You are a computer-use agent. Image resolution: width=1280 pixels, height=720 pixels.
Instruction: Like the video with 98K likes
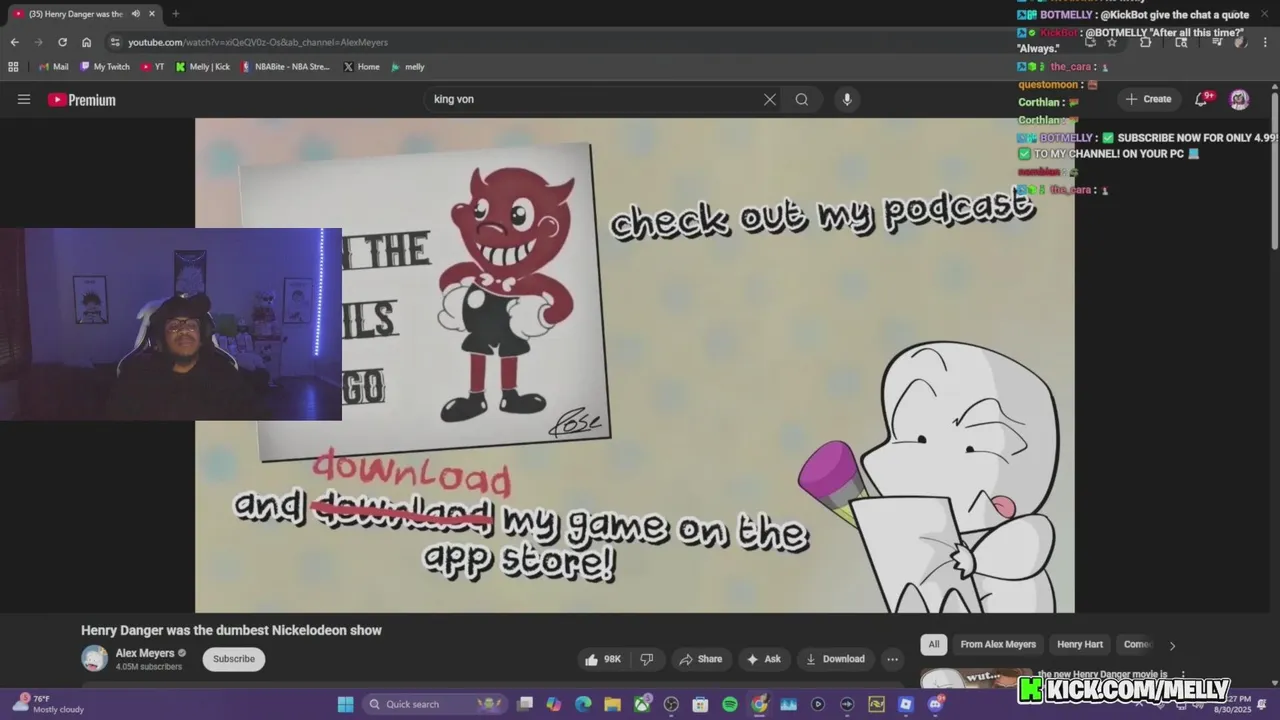click(x=603, y=659)
